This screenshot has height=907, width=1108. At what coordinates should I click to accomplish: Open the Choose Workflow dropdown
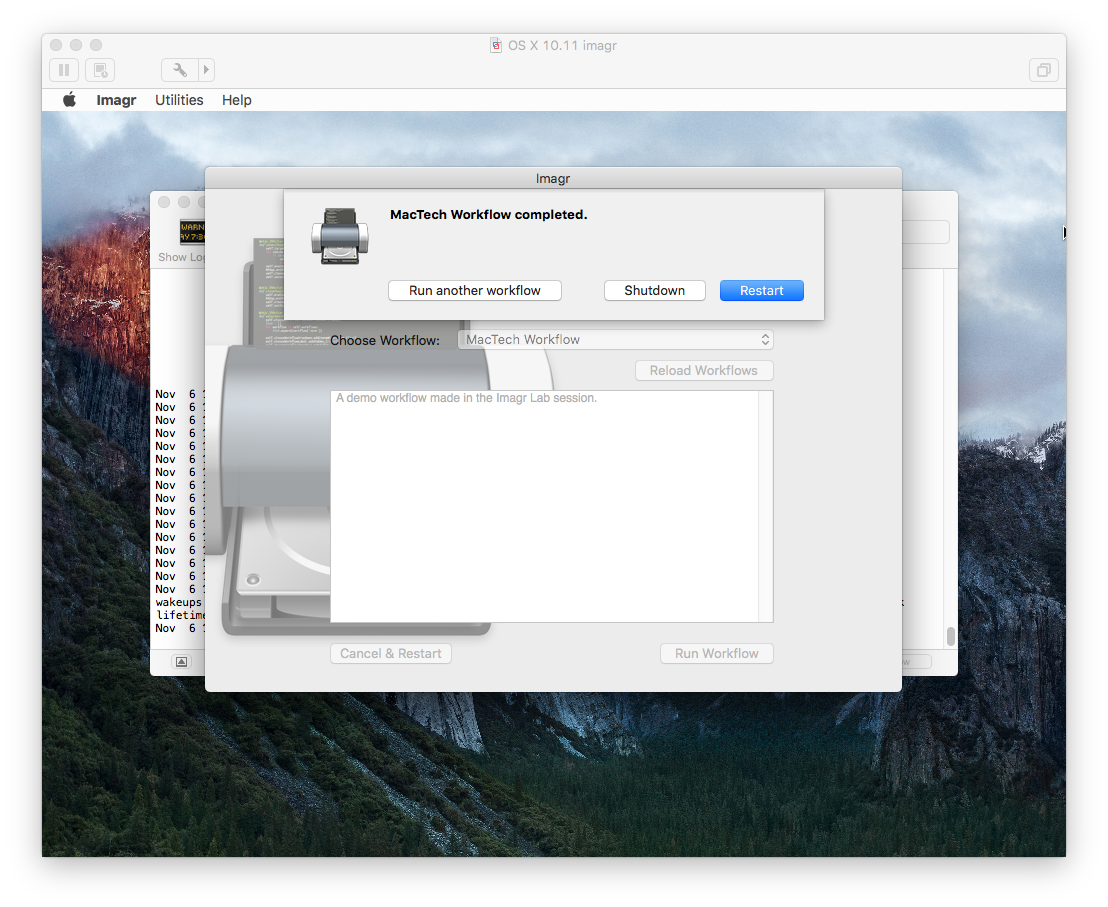coord(615,340)
